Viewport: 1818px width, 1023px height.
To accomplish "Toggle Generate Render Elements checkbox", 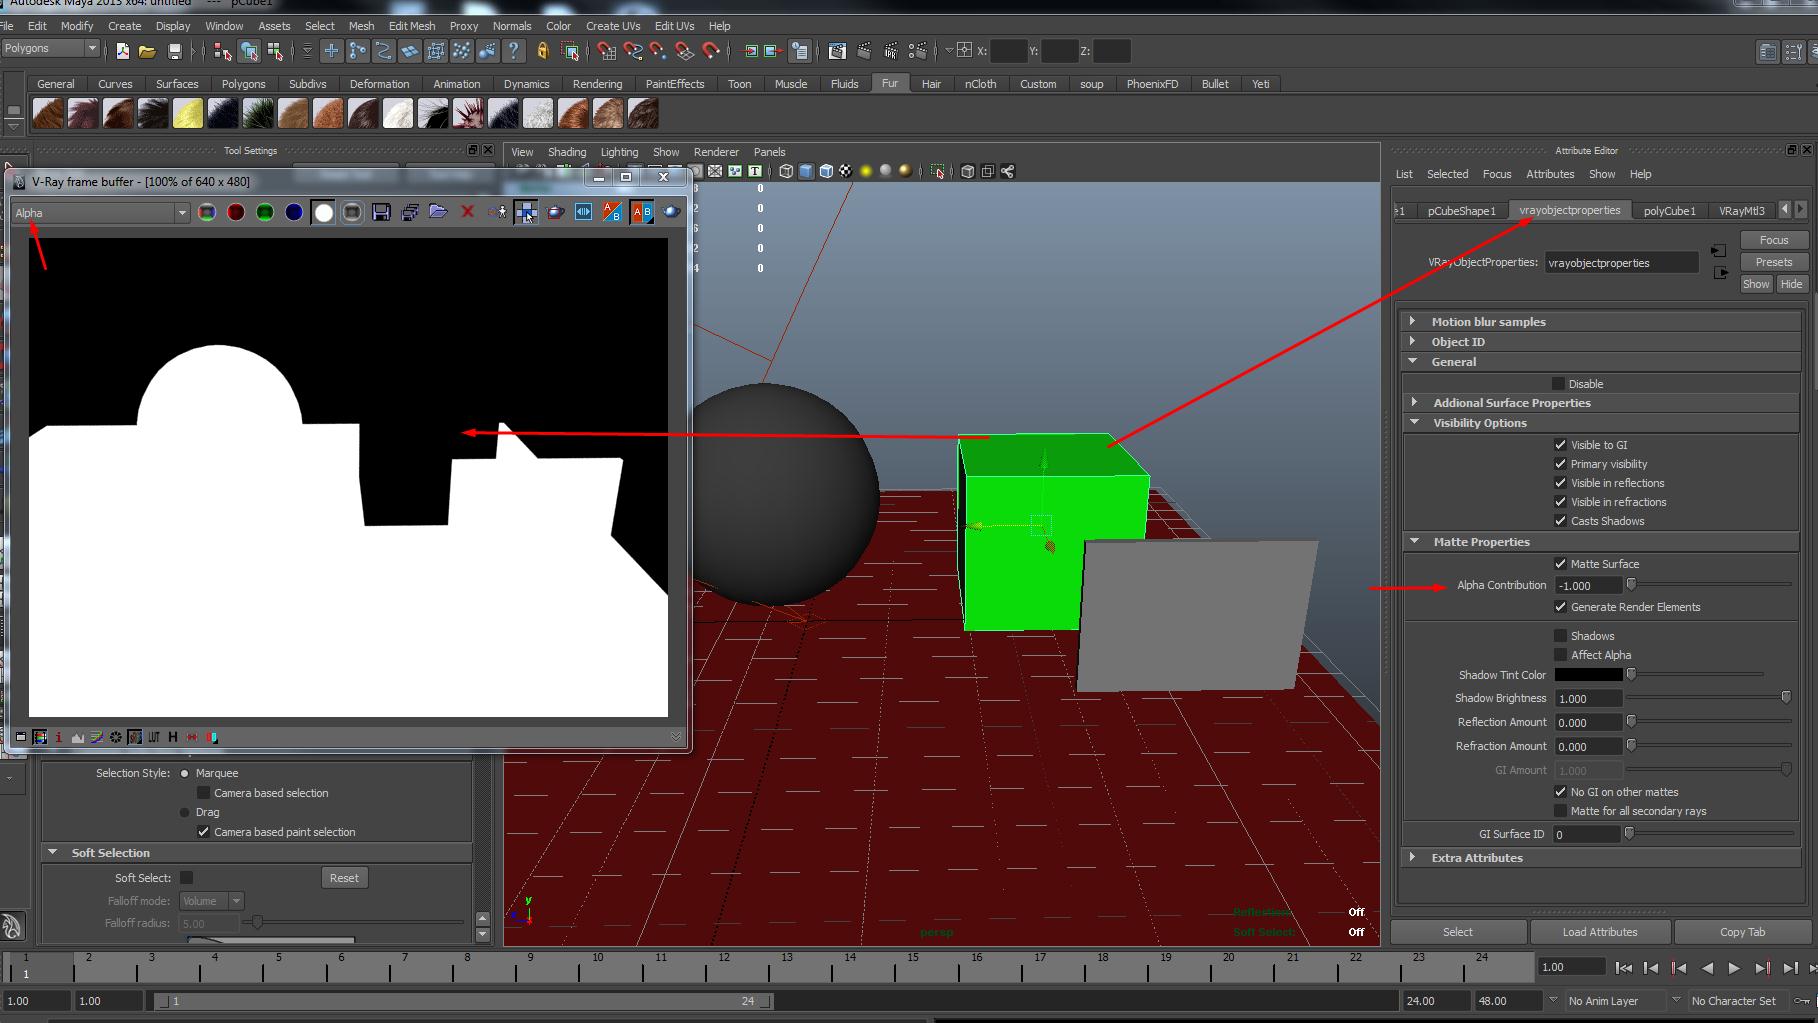I will pos(1560,607).
